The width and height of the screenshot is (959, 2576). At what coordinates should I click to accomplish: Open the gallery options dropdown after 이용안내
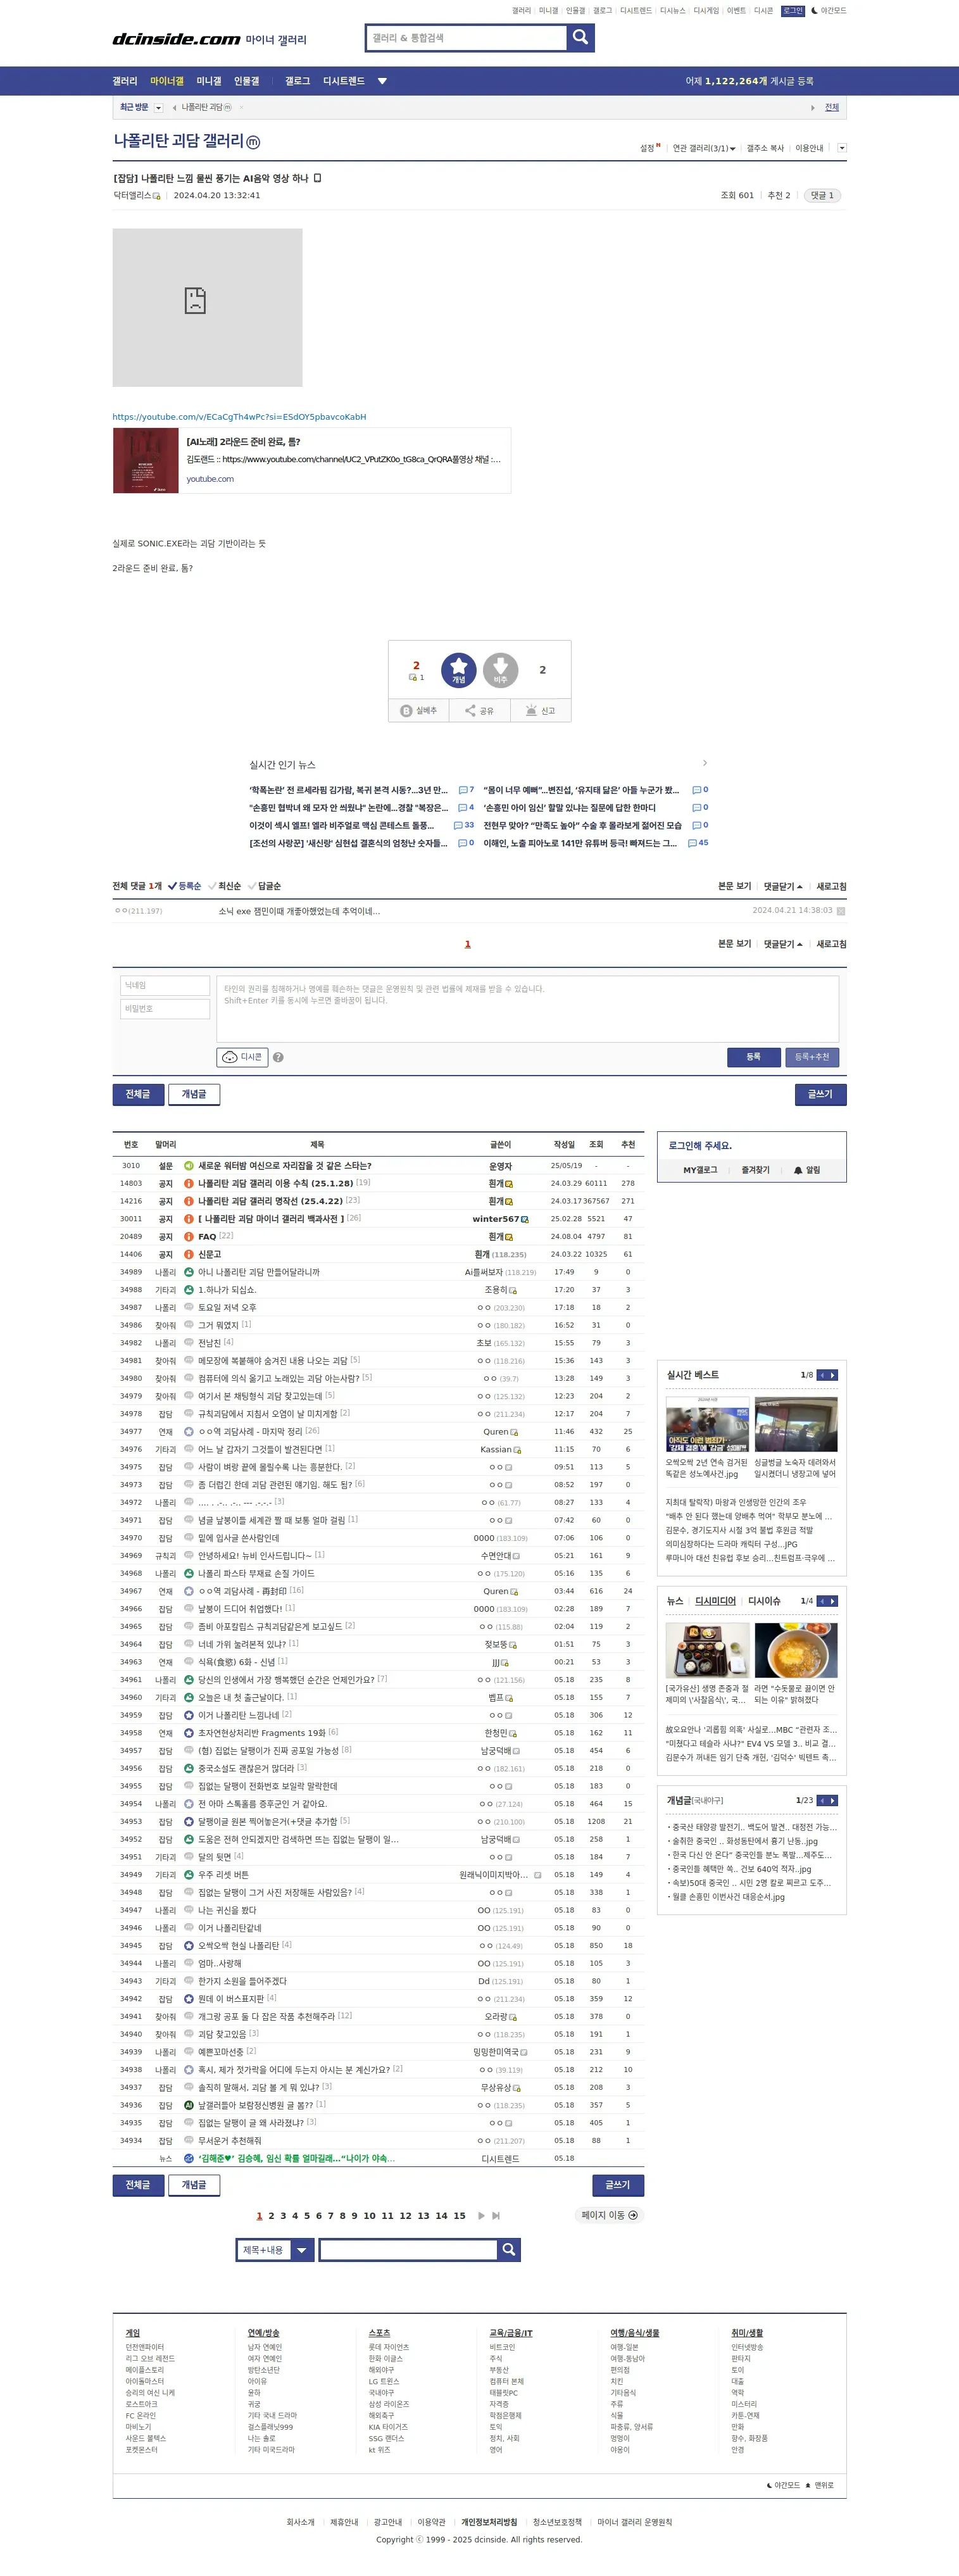coord(842,148)
